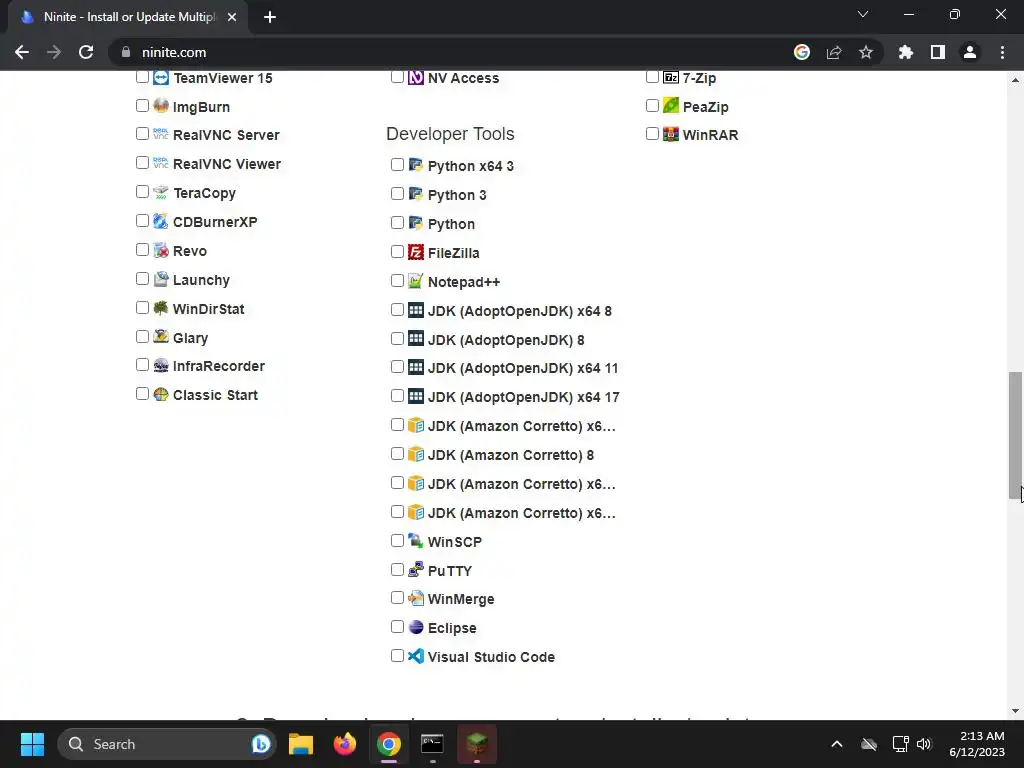Open Chrome profile avatar button
Image resolution: width=1024 pixels, height=768 pixels.
970,52
